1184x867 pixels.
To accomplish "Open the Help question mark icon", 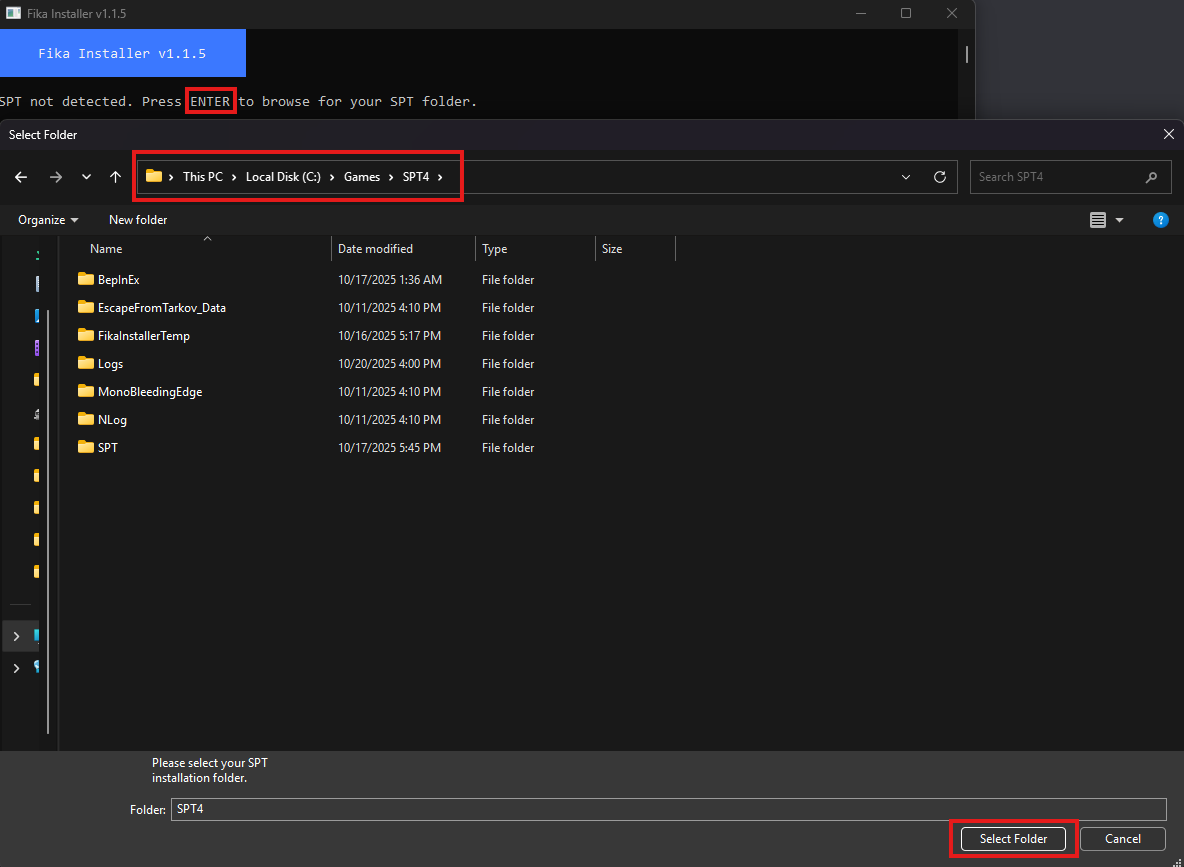I will tap(1160, 220).
